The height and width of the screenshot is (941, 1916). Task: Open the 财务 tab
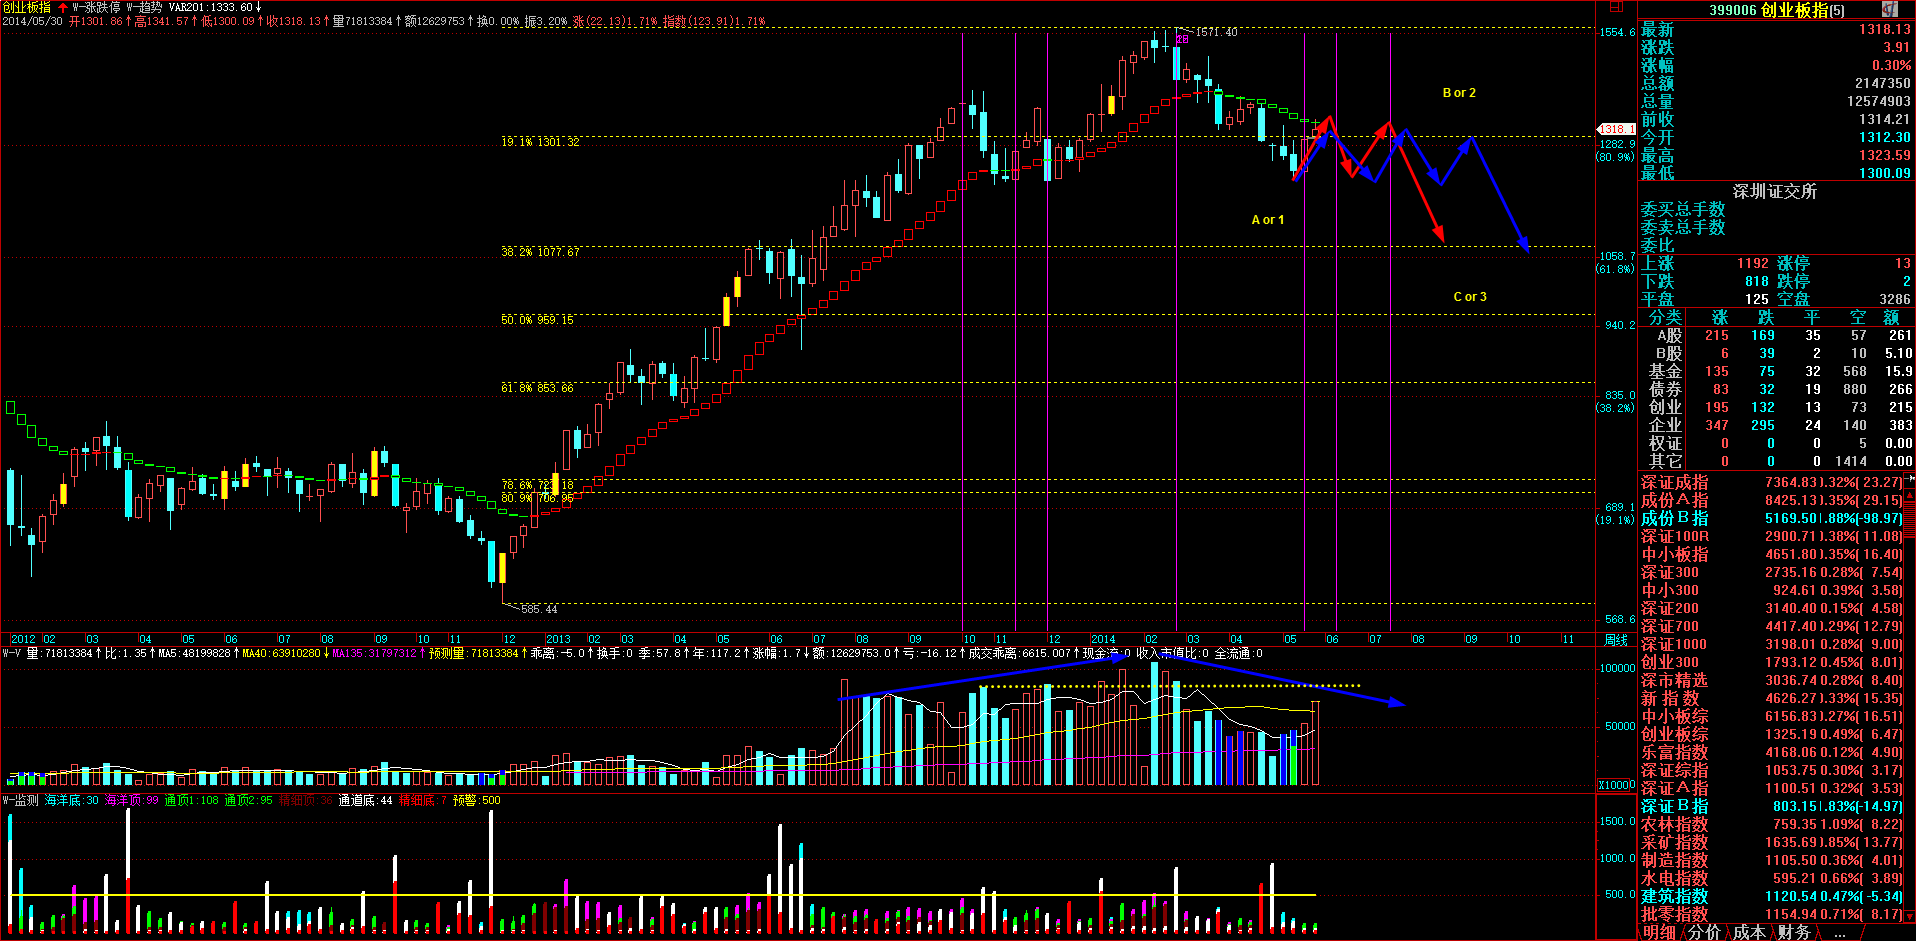coord(1794,932)
